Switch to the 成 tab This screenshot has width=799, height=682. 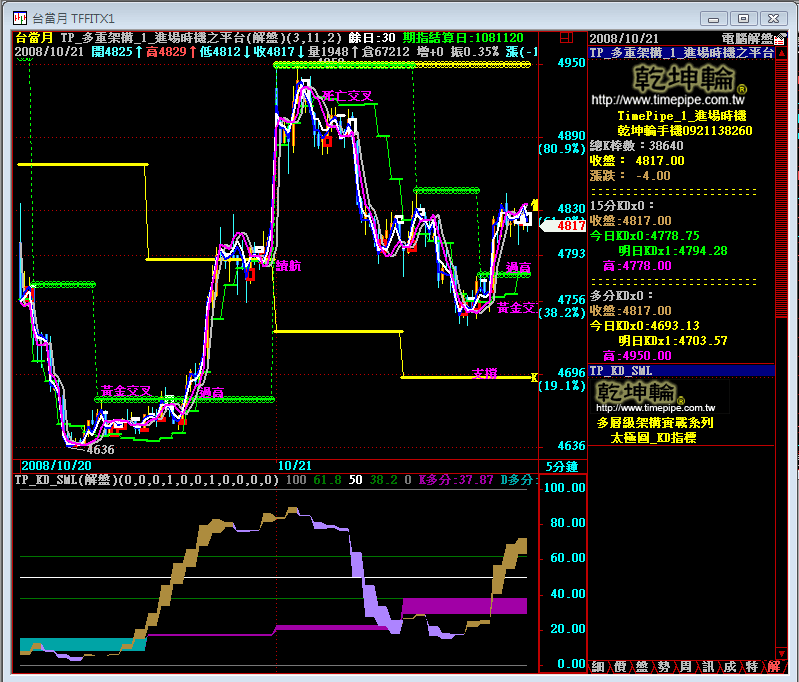730,667
